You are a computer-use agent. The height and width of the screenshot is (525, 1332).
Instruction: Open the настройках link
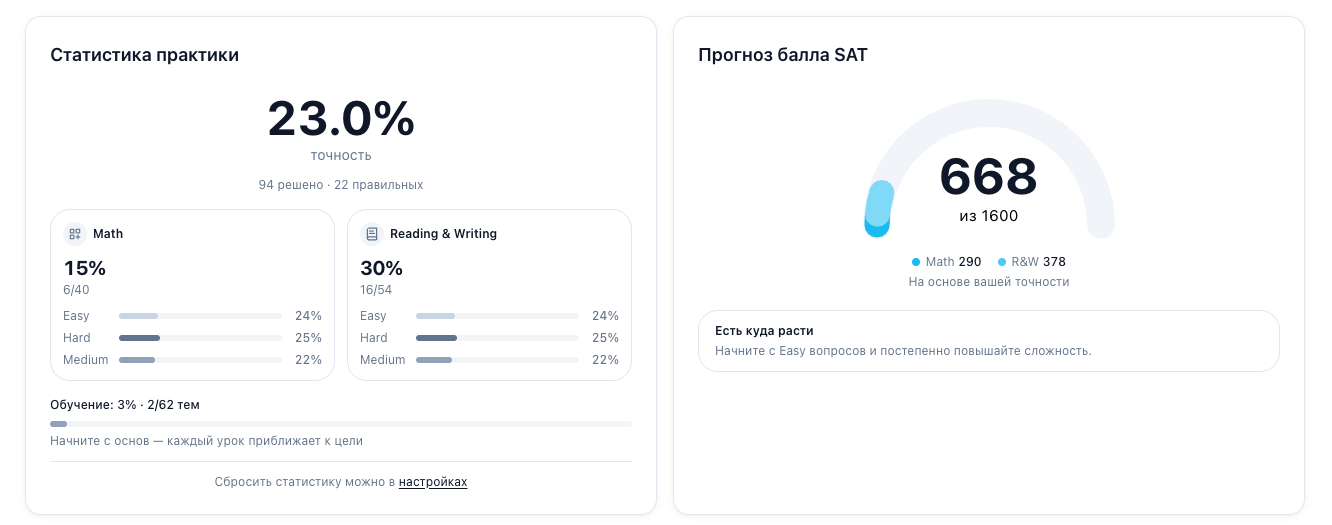click(x=433, y=482)
